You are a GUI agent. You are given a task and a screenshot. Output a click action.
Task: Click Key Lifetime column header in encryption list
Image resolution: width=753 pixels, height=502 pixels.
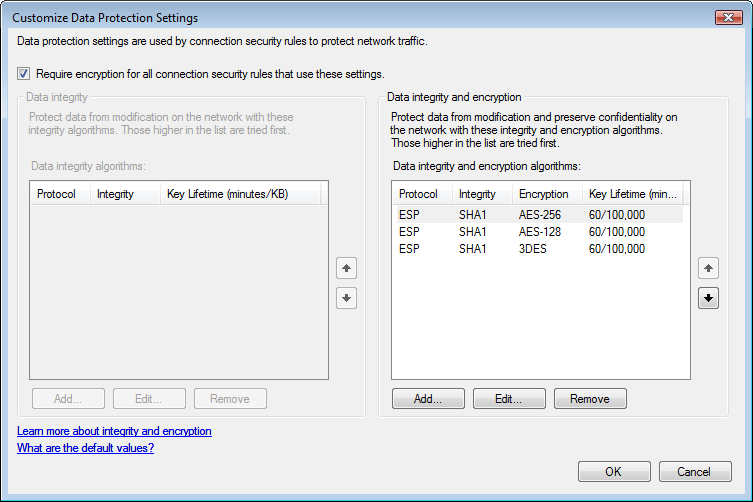click(x=632, y=194)
